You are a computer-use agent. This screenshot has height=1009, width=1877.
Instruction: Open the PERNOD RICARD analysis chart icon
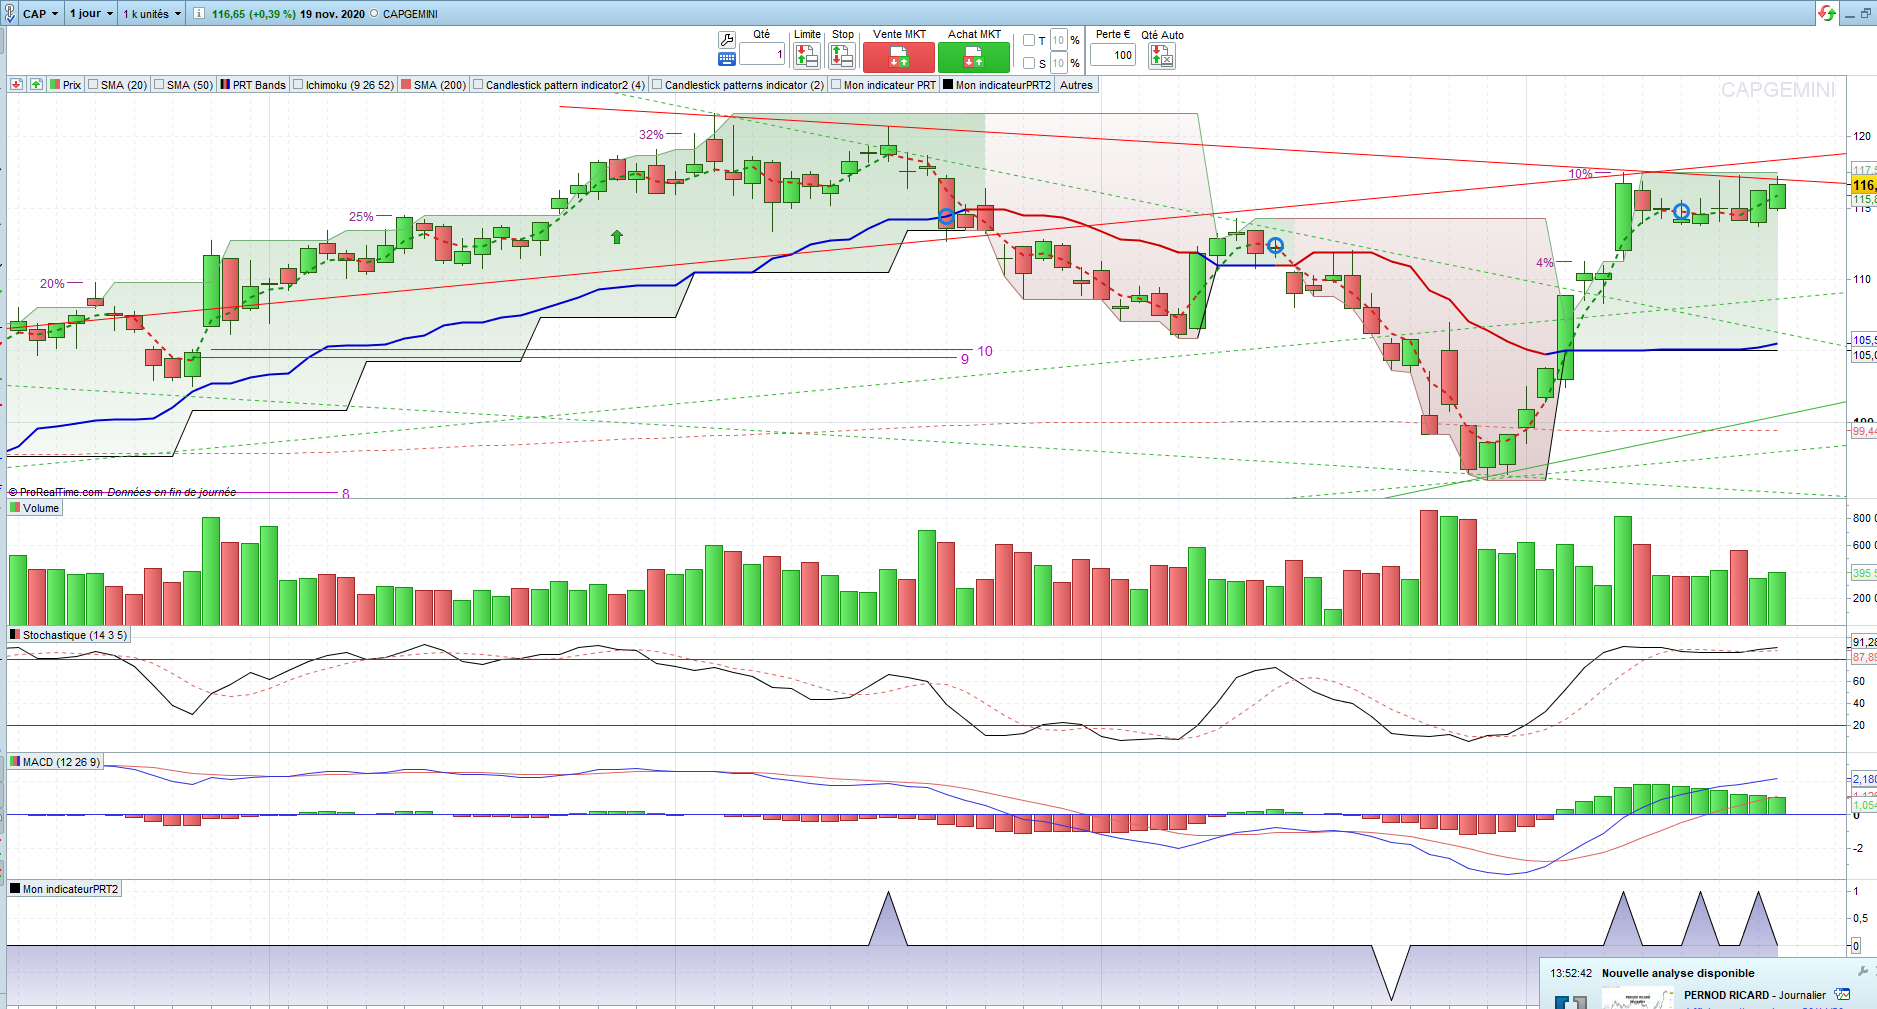1842,995
